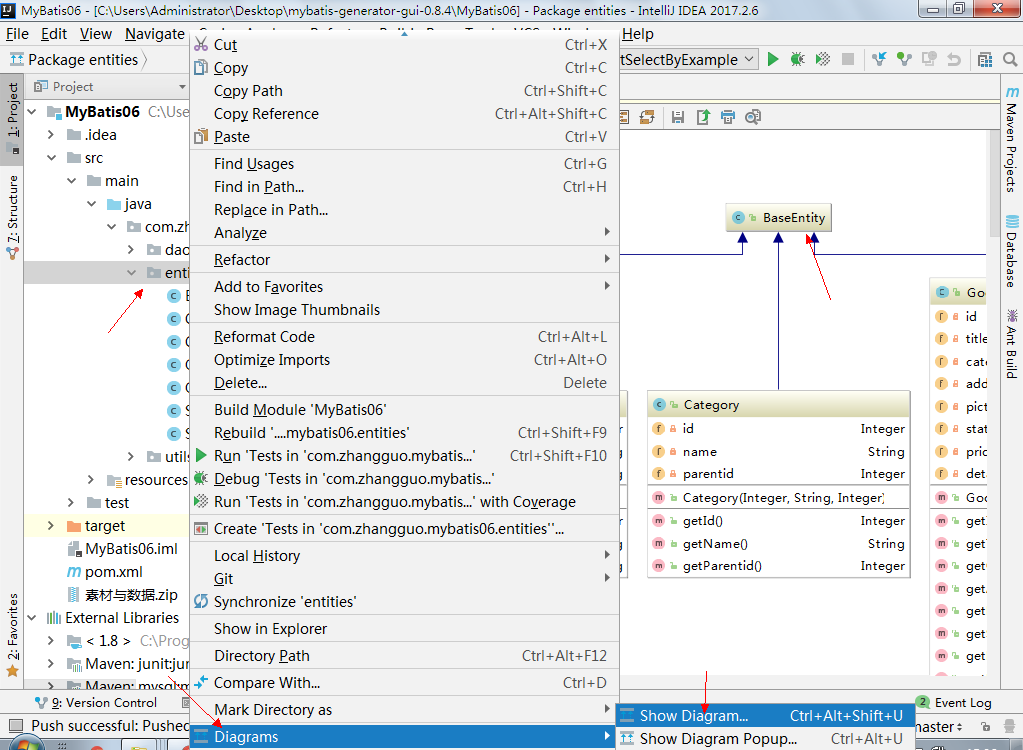This screenshot has width=1023, height=750.
Task: Choose Show Diagram... from submenu
Action: (x=765, y=716)
